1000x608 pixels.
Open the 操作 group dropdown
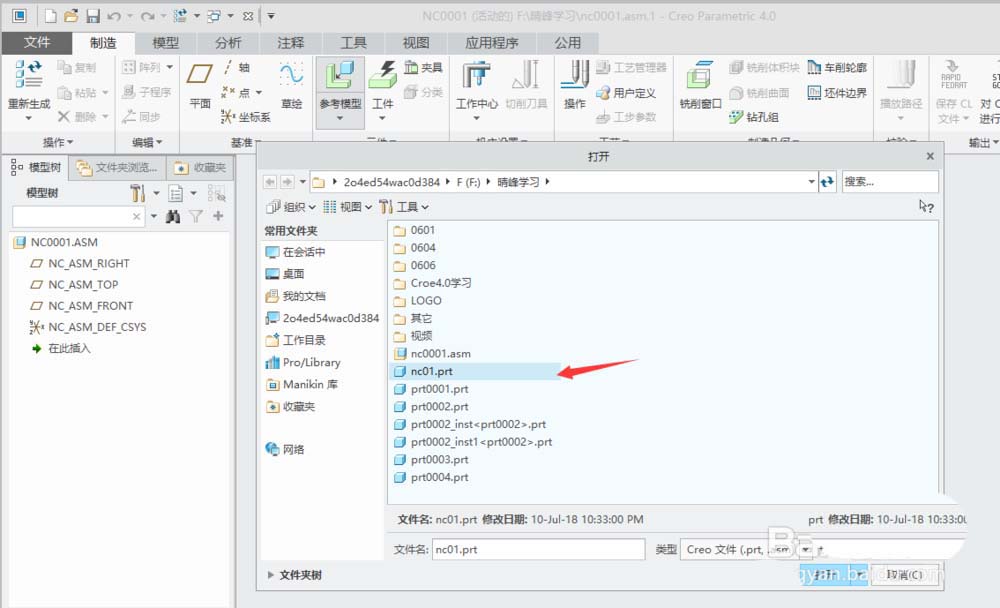click(58, 142)
